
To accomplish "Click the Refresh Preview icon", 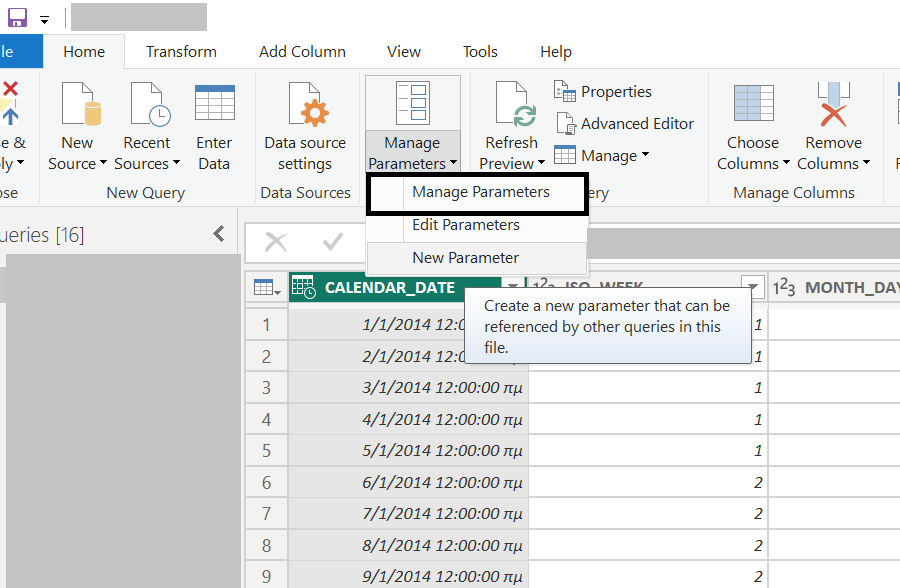I will point(515,104).
